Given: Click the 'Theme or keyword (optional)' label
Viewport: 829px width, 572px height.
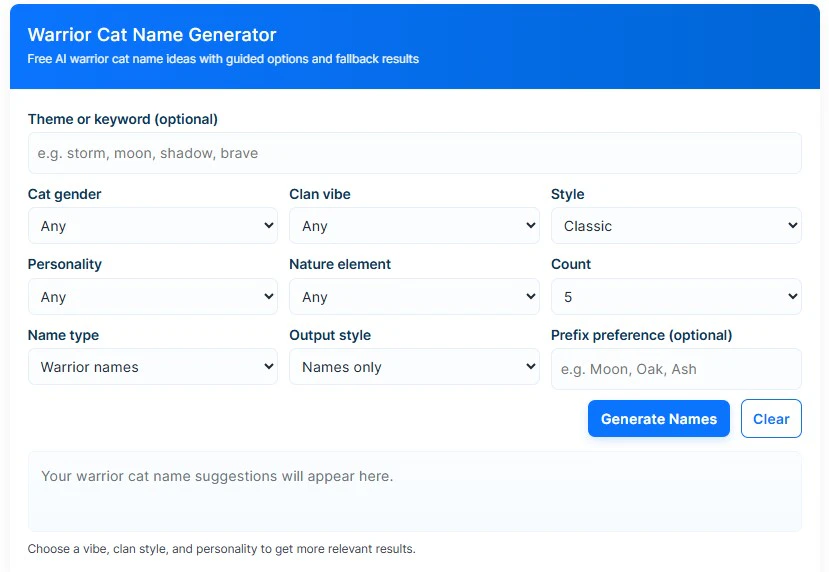Looking at the screenshot, I should point(123,119).
